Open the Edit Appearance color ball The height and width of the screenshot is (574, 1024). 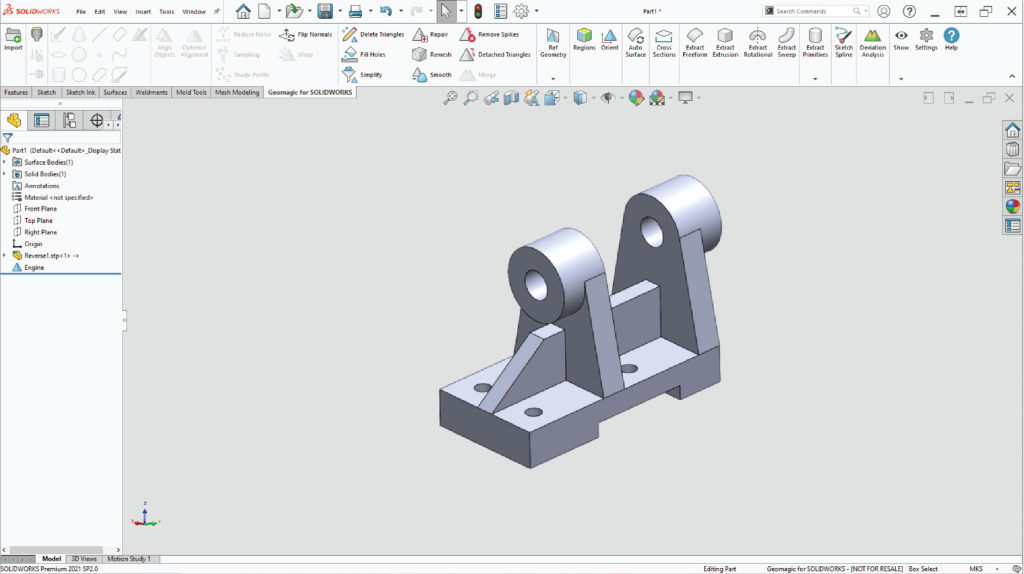click(635, 98)
